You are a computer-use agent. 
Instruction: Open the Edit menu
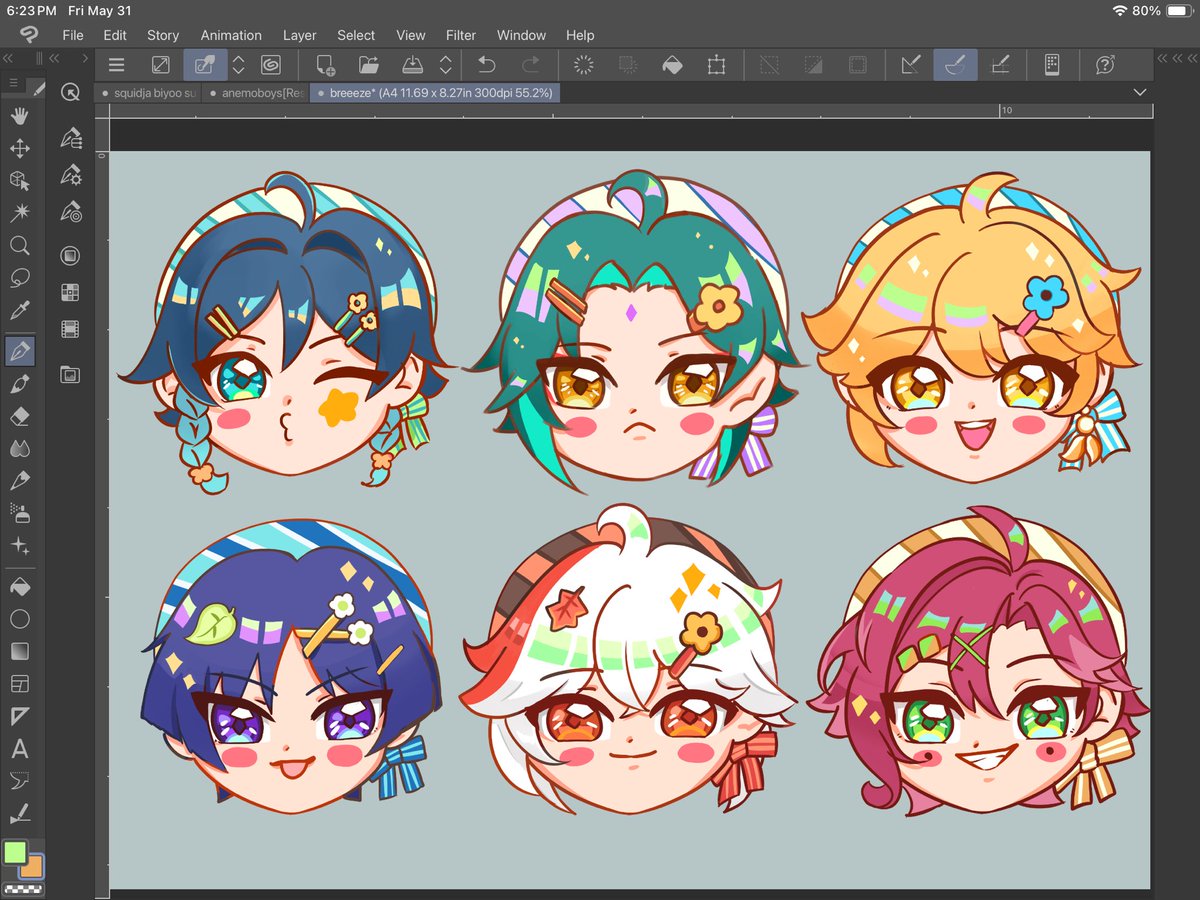115,35
